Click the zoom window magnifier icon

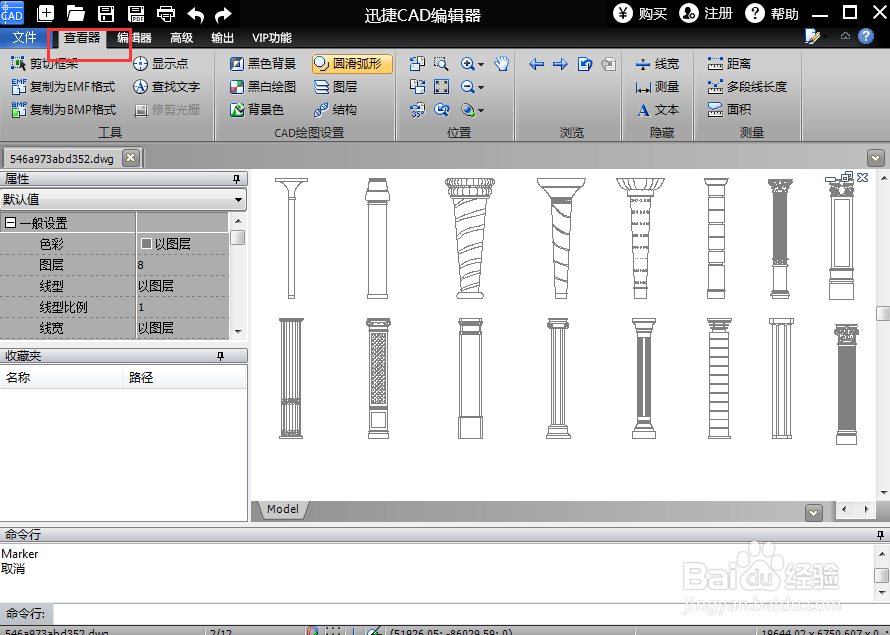click(441, 64)
